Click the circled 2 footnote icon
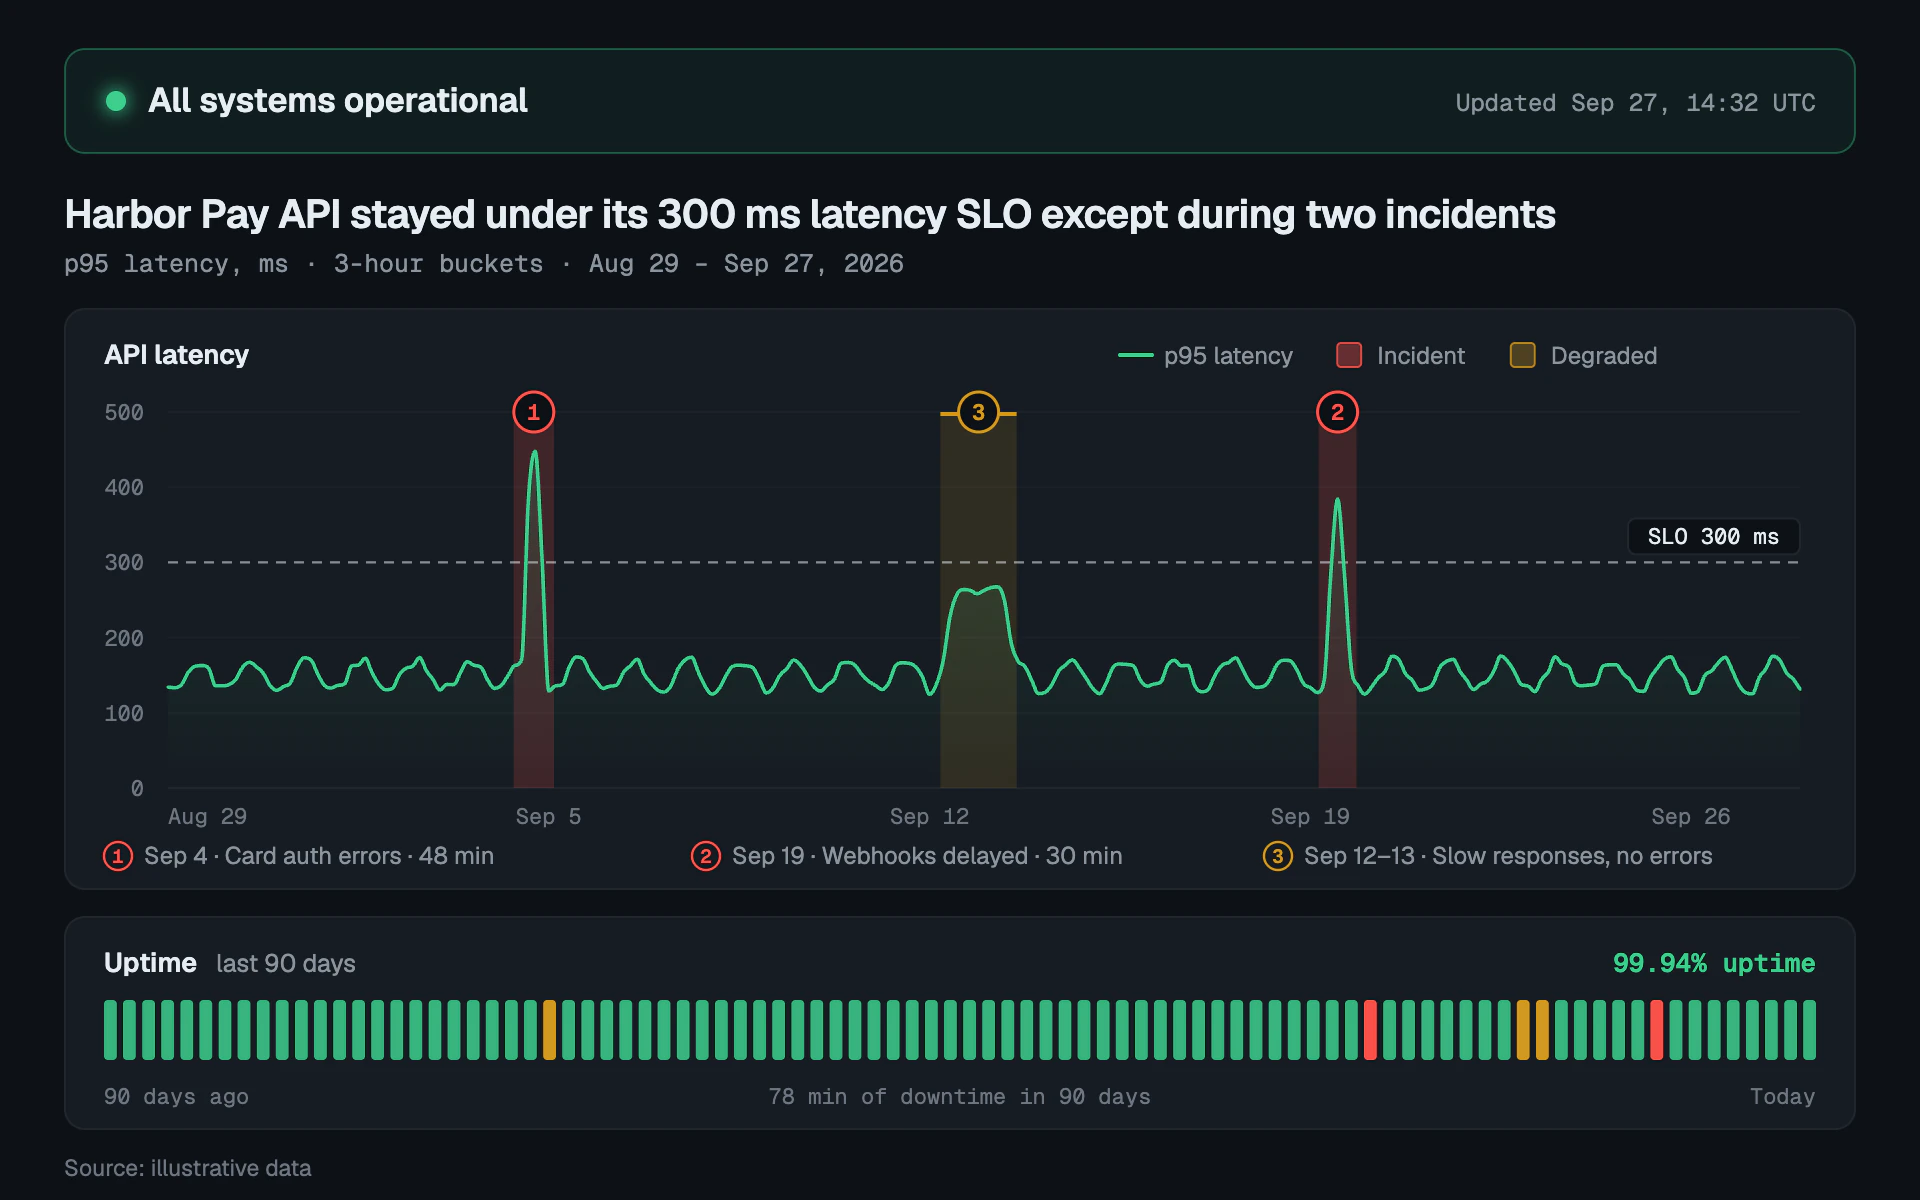1920x1200 pixels. (x=706, y=856)
